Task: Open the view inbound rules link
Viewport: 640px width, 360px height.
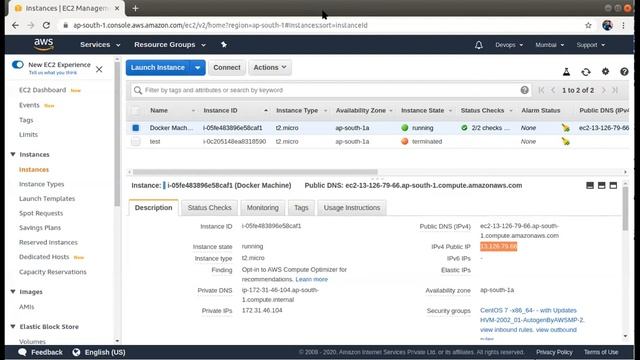Action: click(506, 329)
